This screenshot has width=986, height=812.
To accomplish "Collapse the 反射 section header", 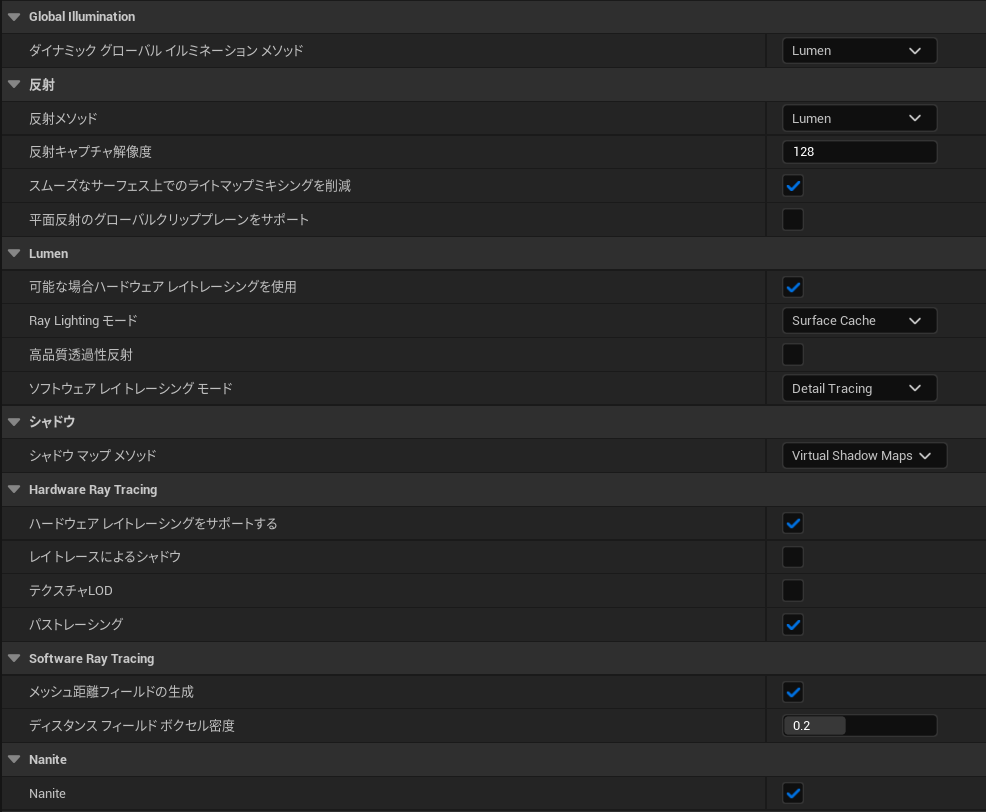I will click(14, 84).
